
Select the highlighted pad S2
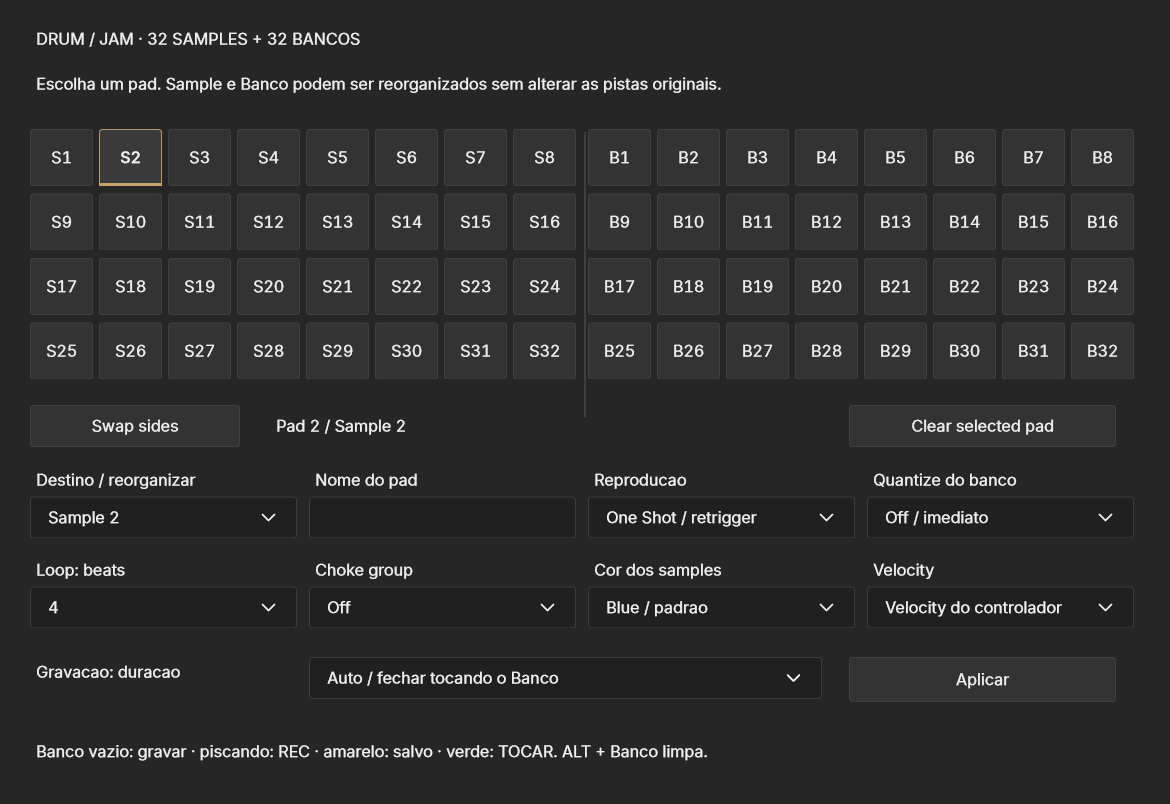click(x=131, y=158)
